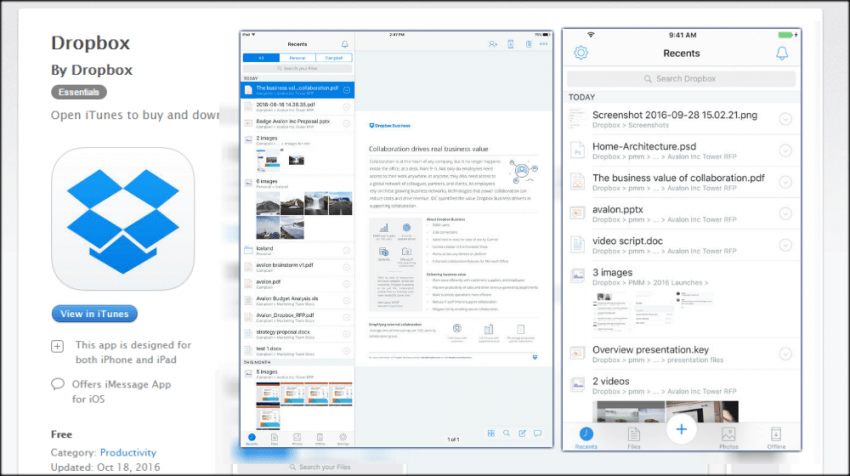Screen dimensions: 850x476
Task: Click file icon next to Screenshot 2016-09-28 row
Action: click(577, 119)
